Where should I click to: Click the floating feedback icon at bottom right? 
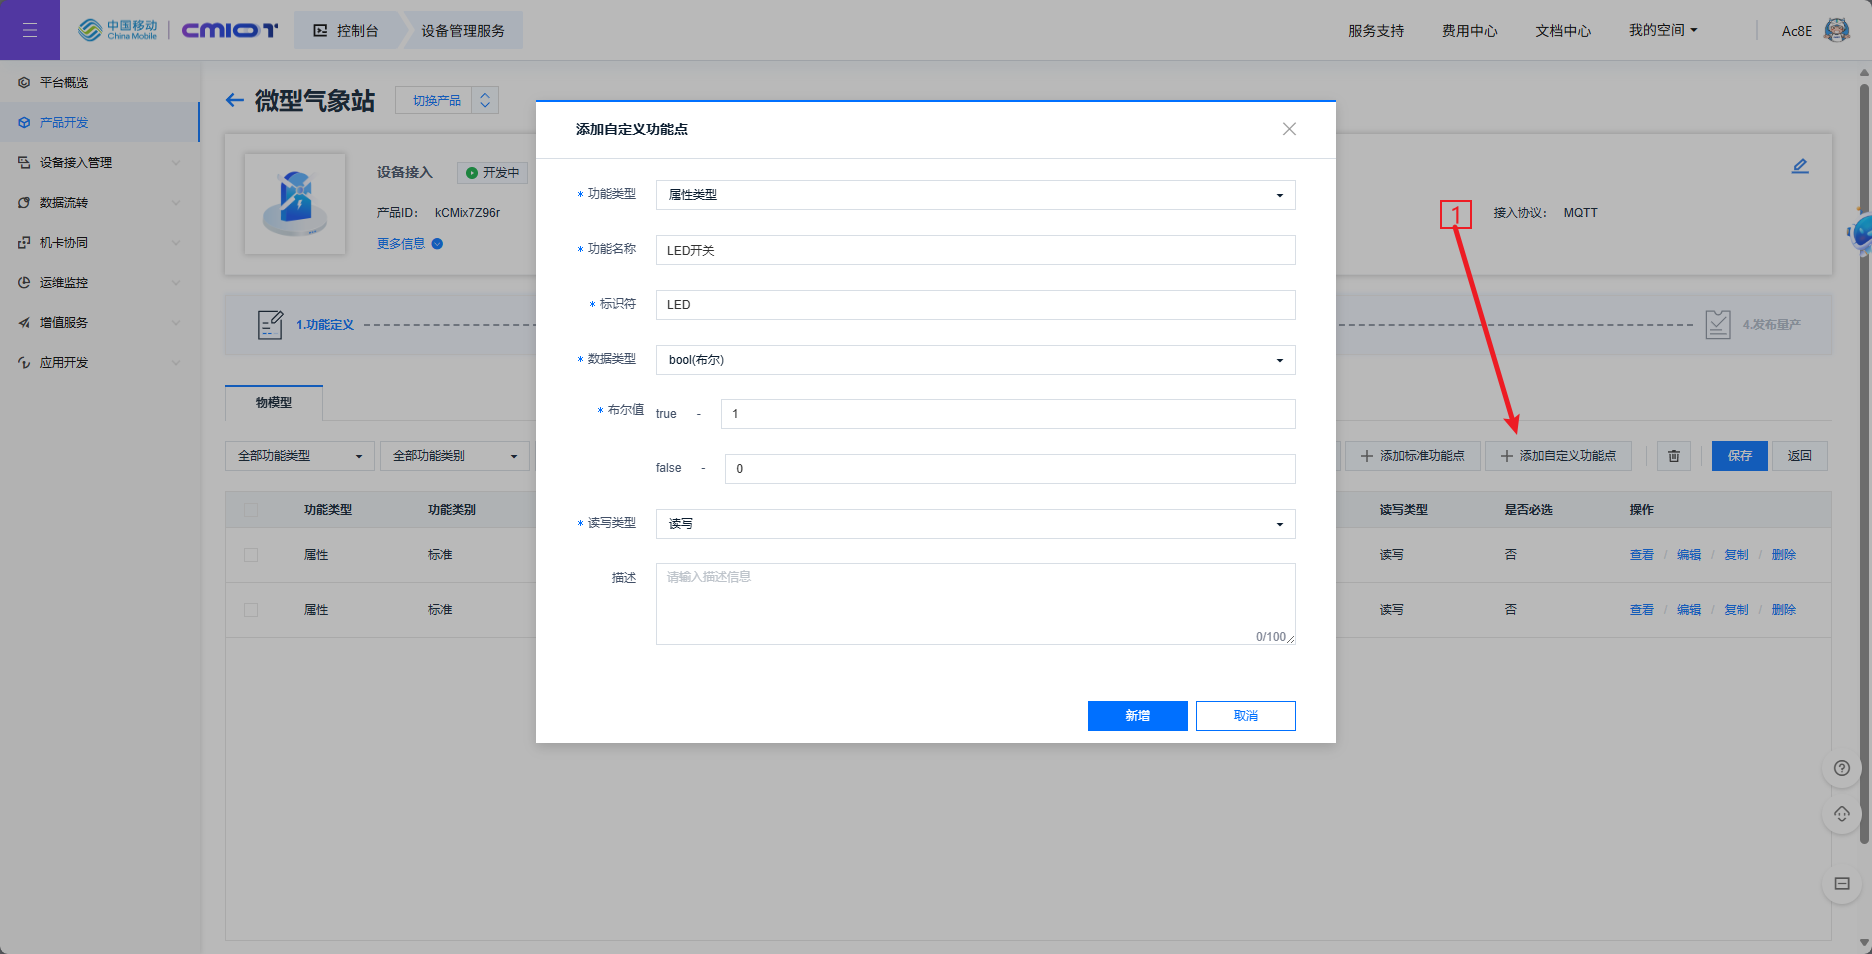tap(1842, 884)
